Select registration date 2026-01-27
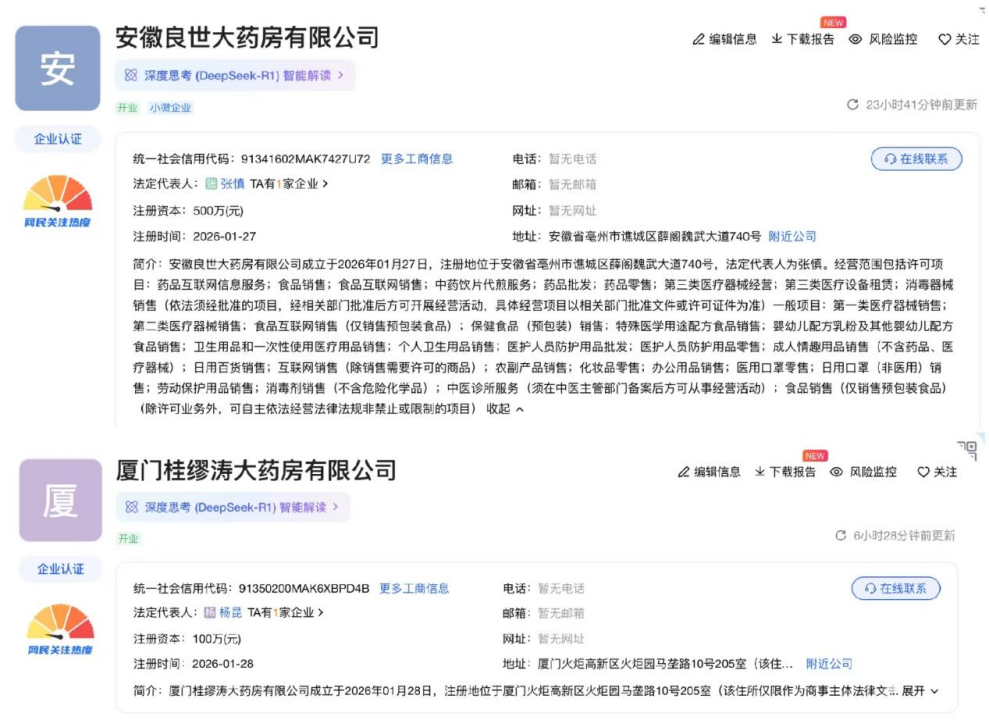 224,237
